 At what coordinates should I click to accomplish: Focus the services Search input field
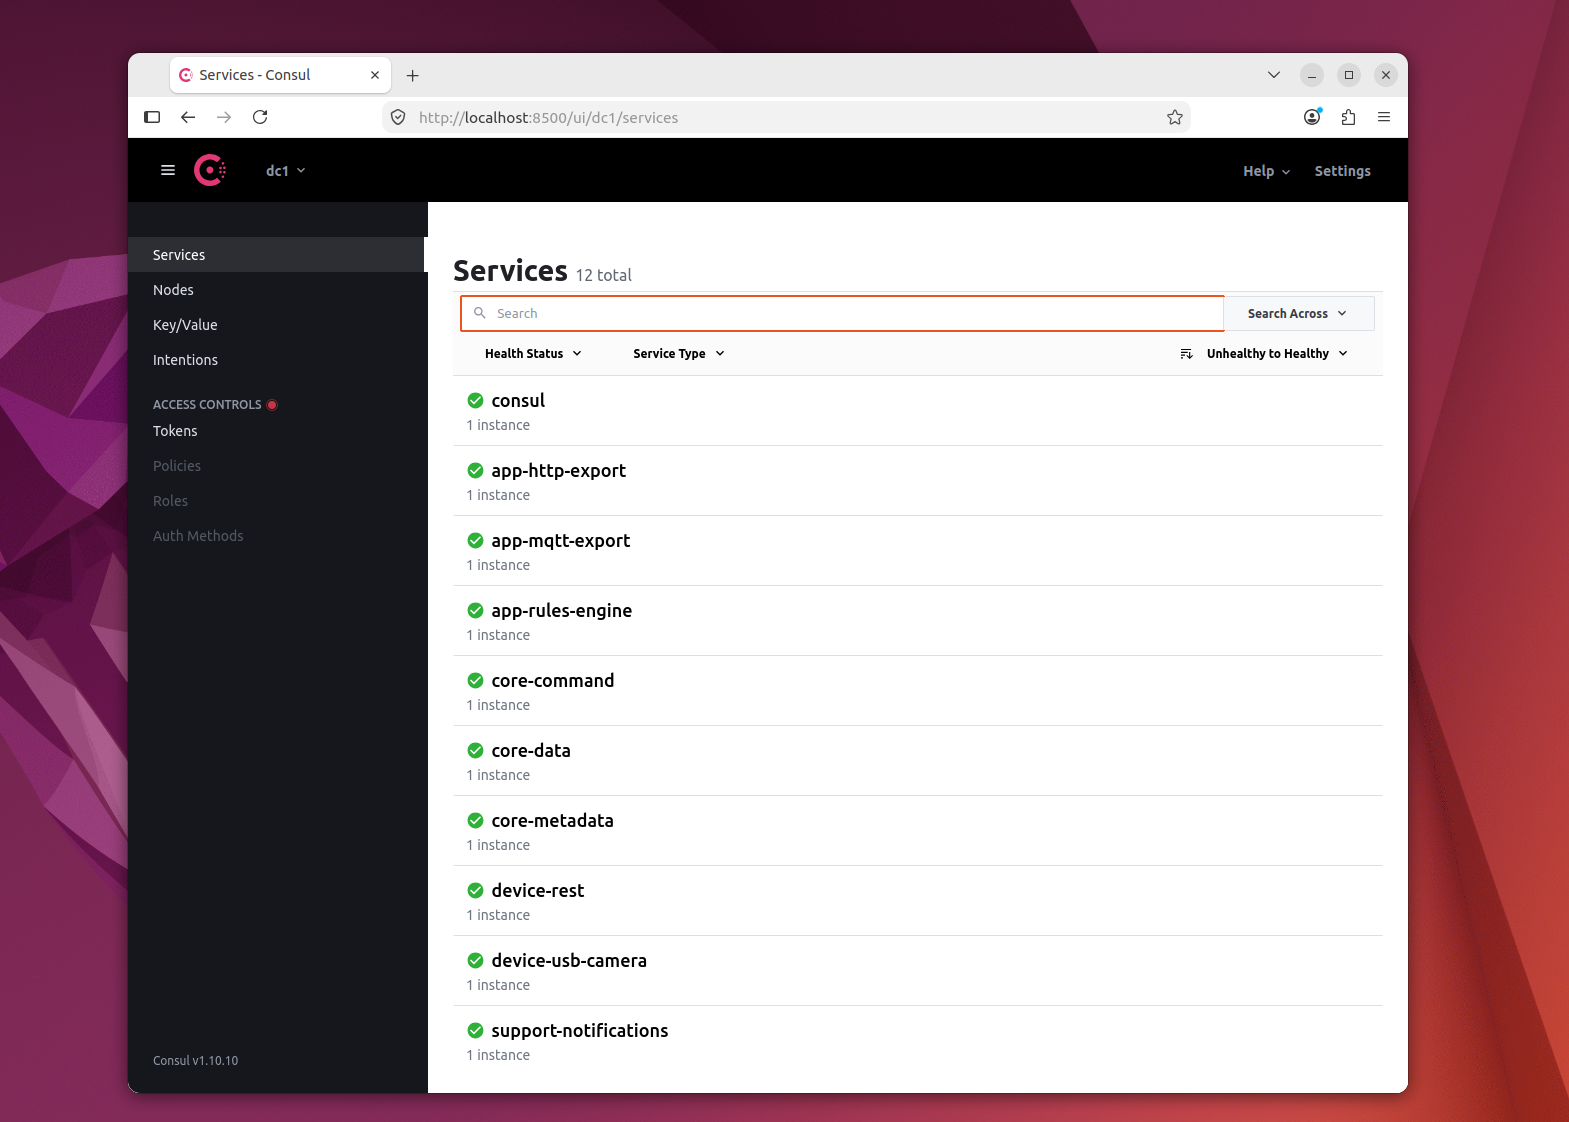pos(842,313)
